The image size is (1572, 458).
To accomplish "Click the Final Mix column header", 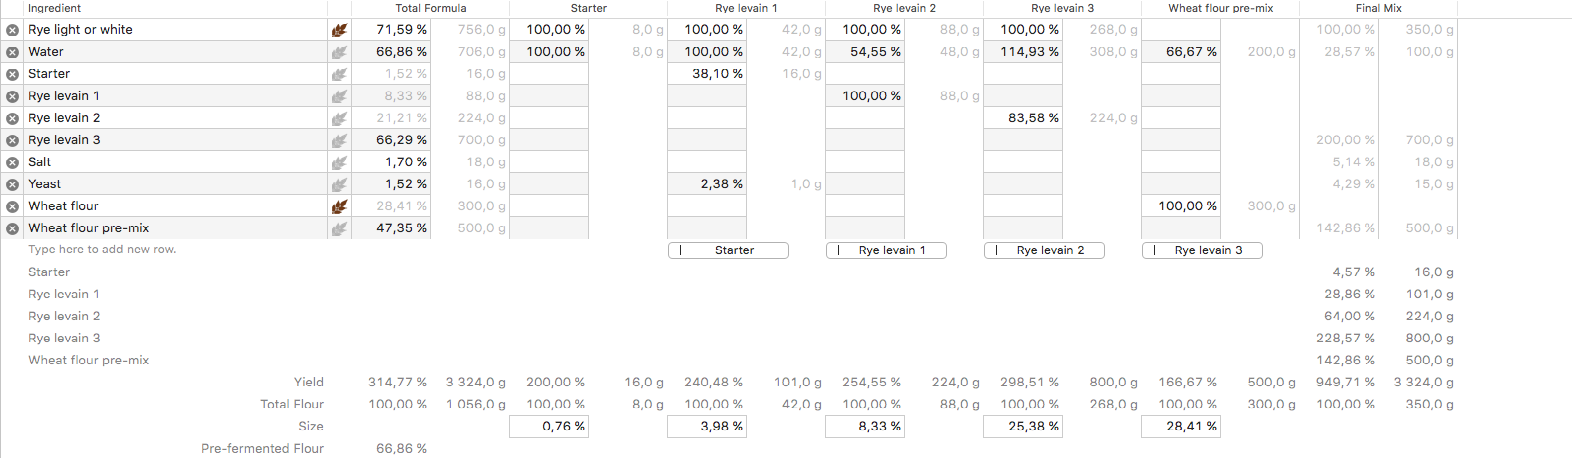I will (1378, 8).
